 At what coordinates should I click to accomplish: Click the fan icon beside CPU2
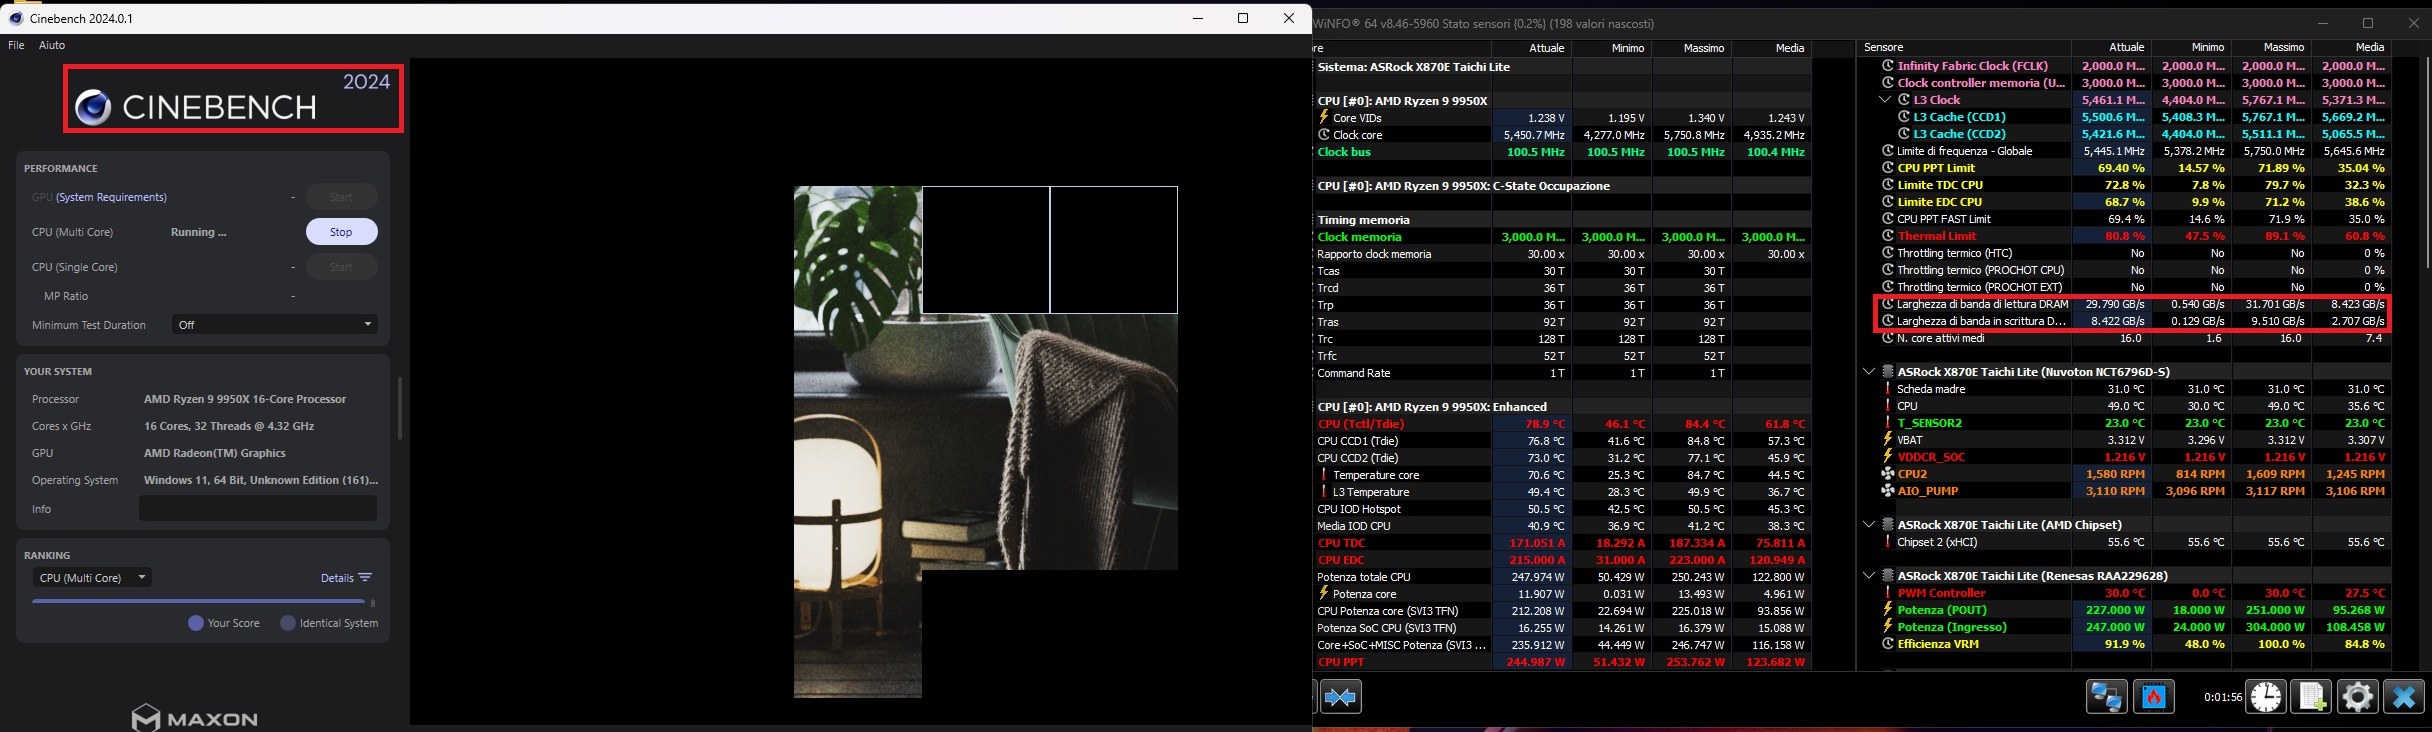[x=1888, y=474]
